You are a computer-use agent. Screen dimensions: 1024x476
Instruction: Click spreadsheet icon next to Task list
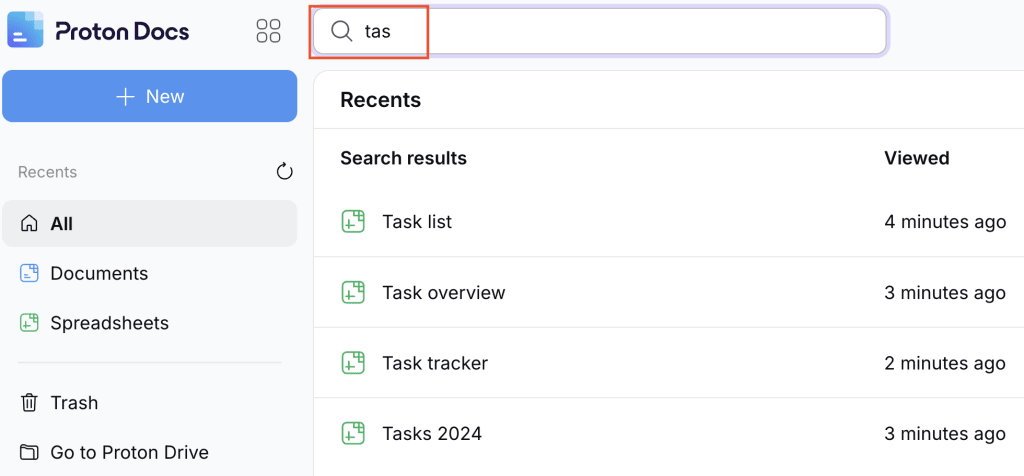click(x=353, y=221)
